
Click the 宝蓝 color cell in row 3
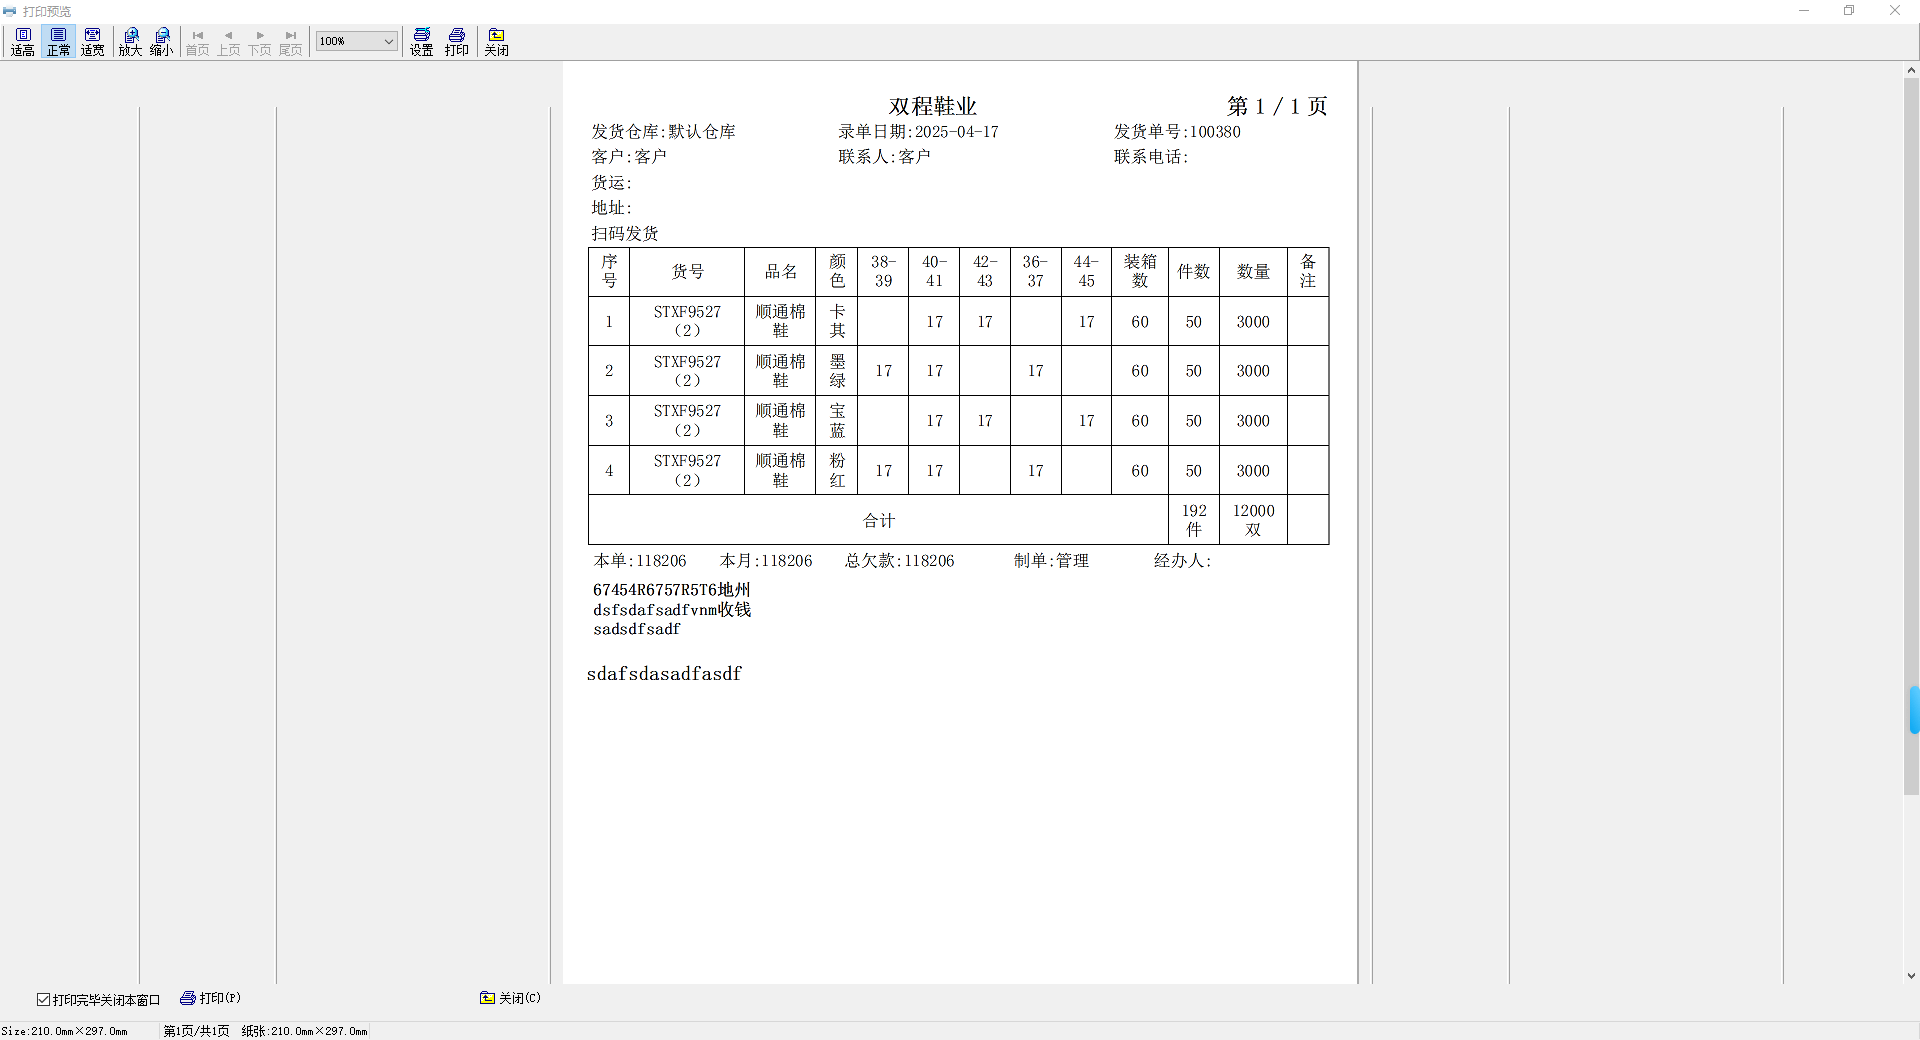pyautogui.click(x=837, y=421)
